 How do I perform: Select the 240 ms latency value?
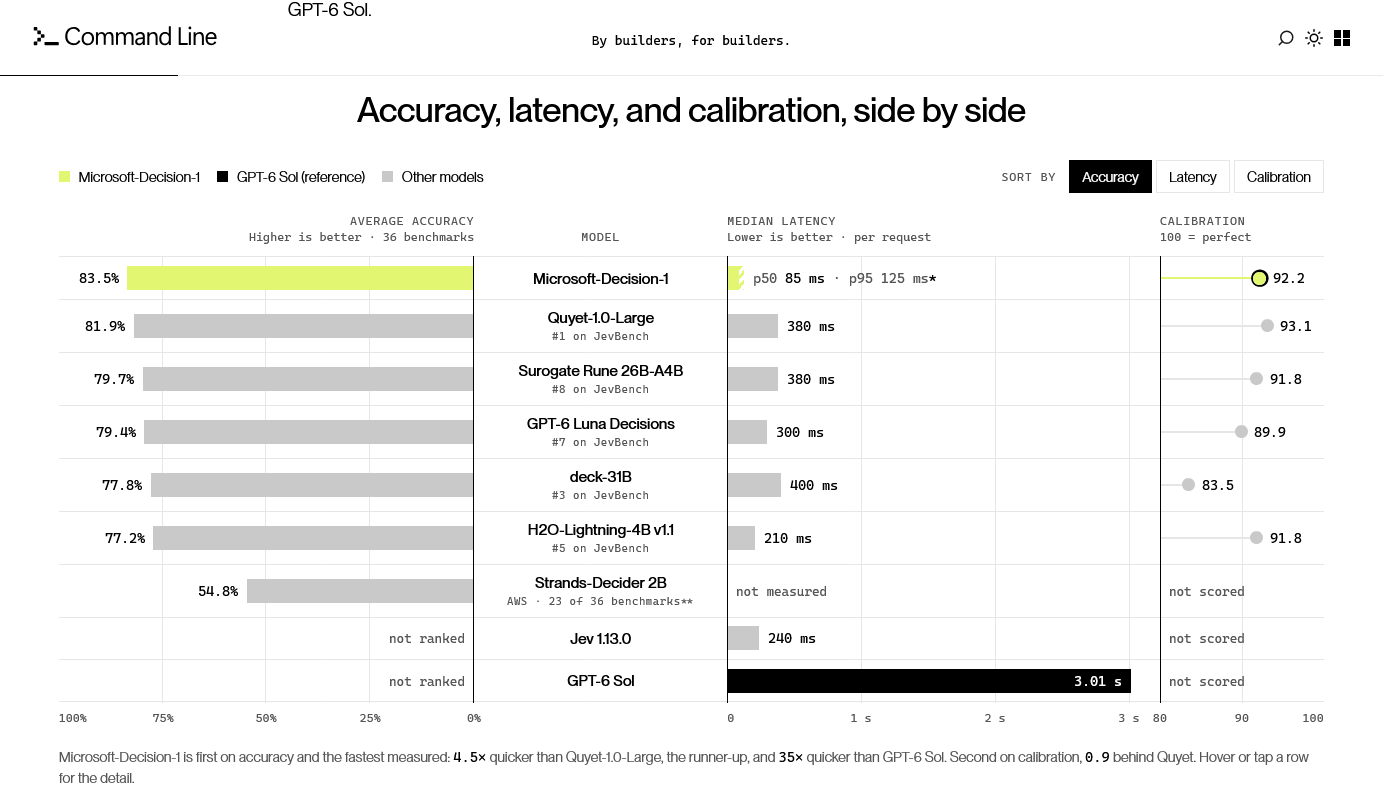[x=792, y=639]
